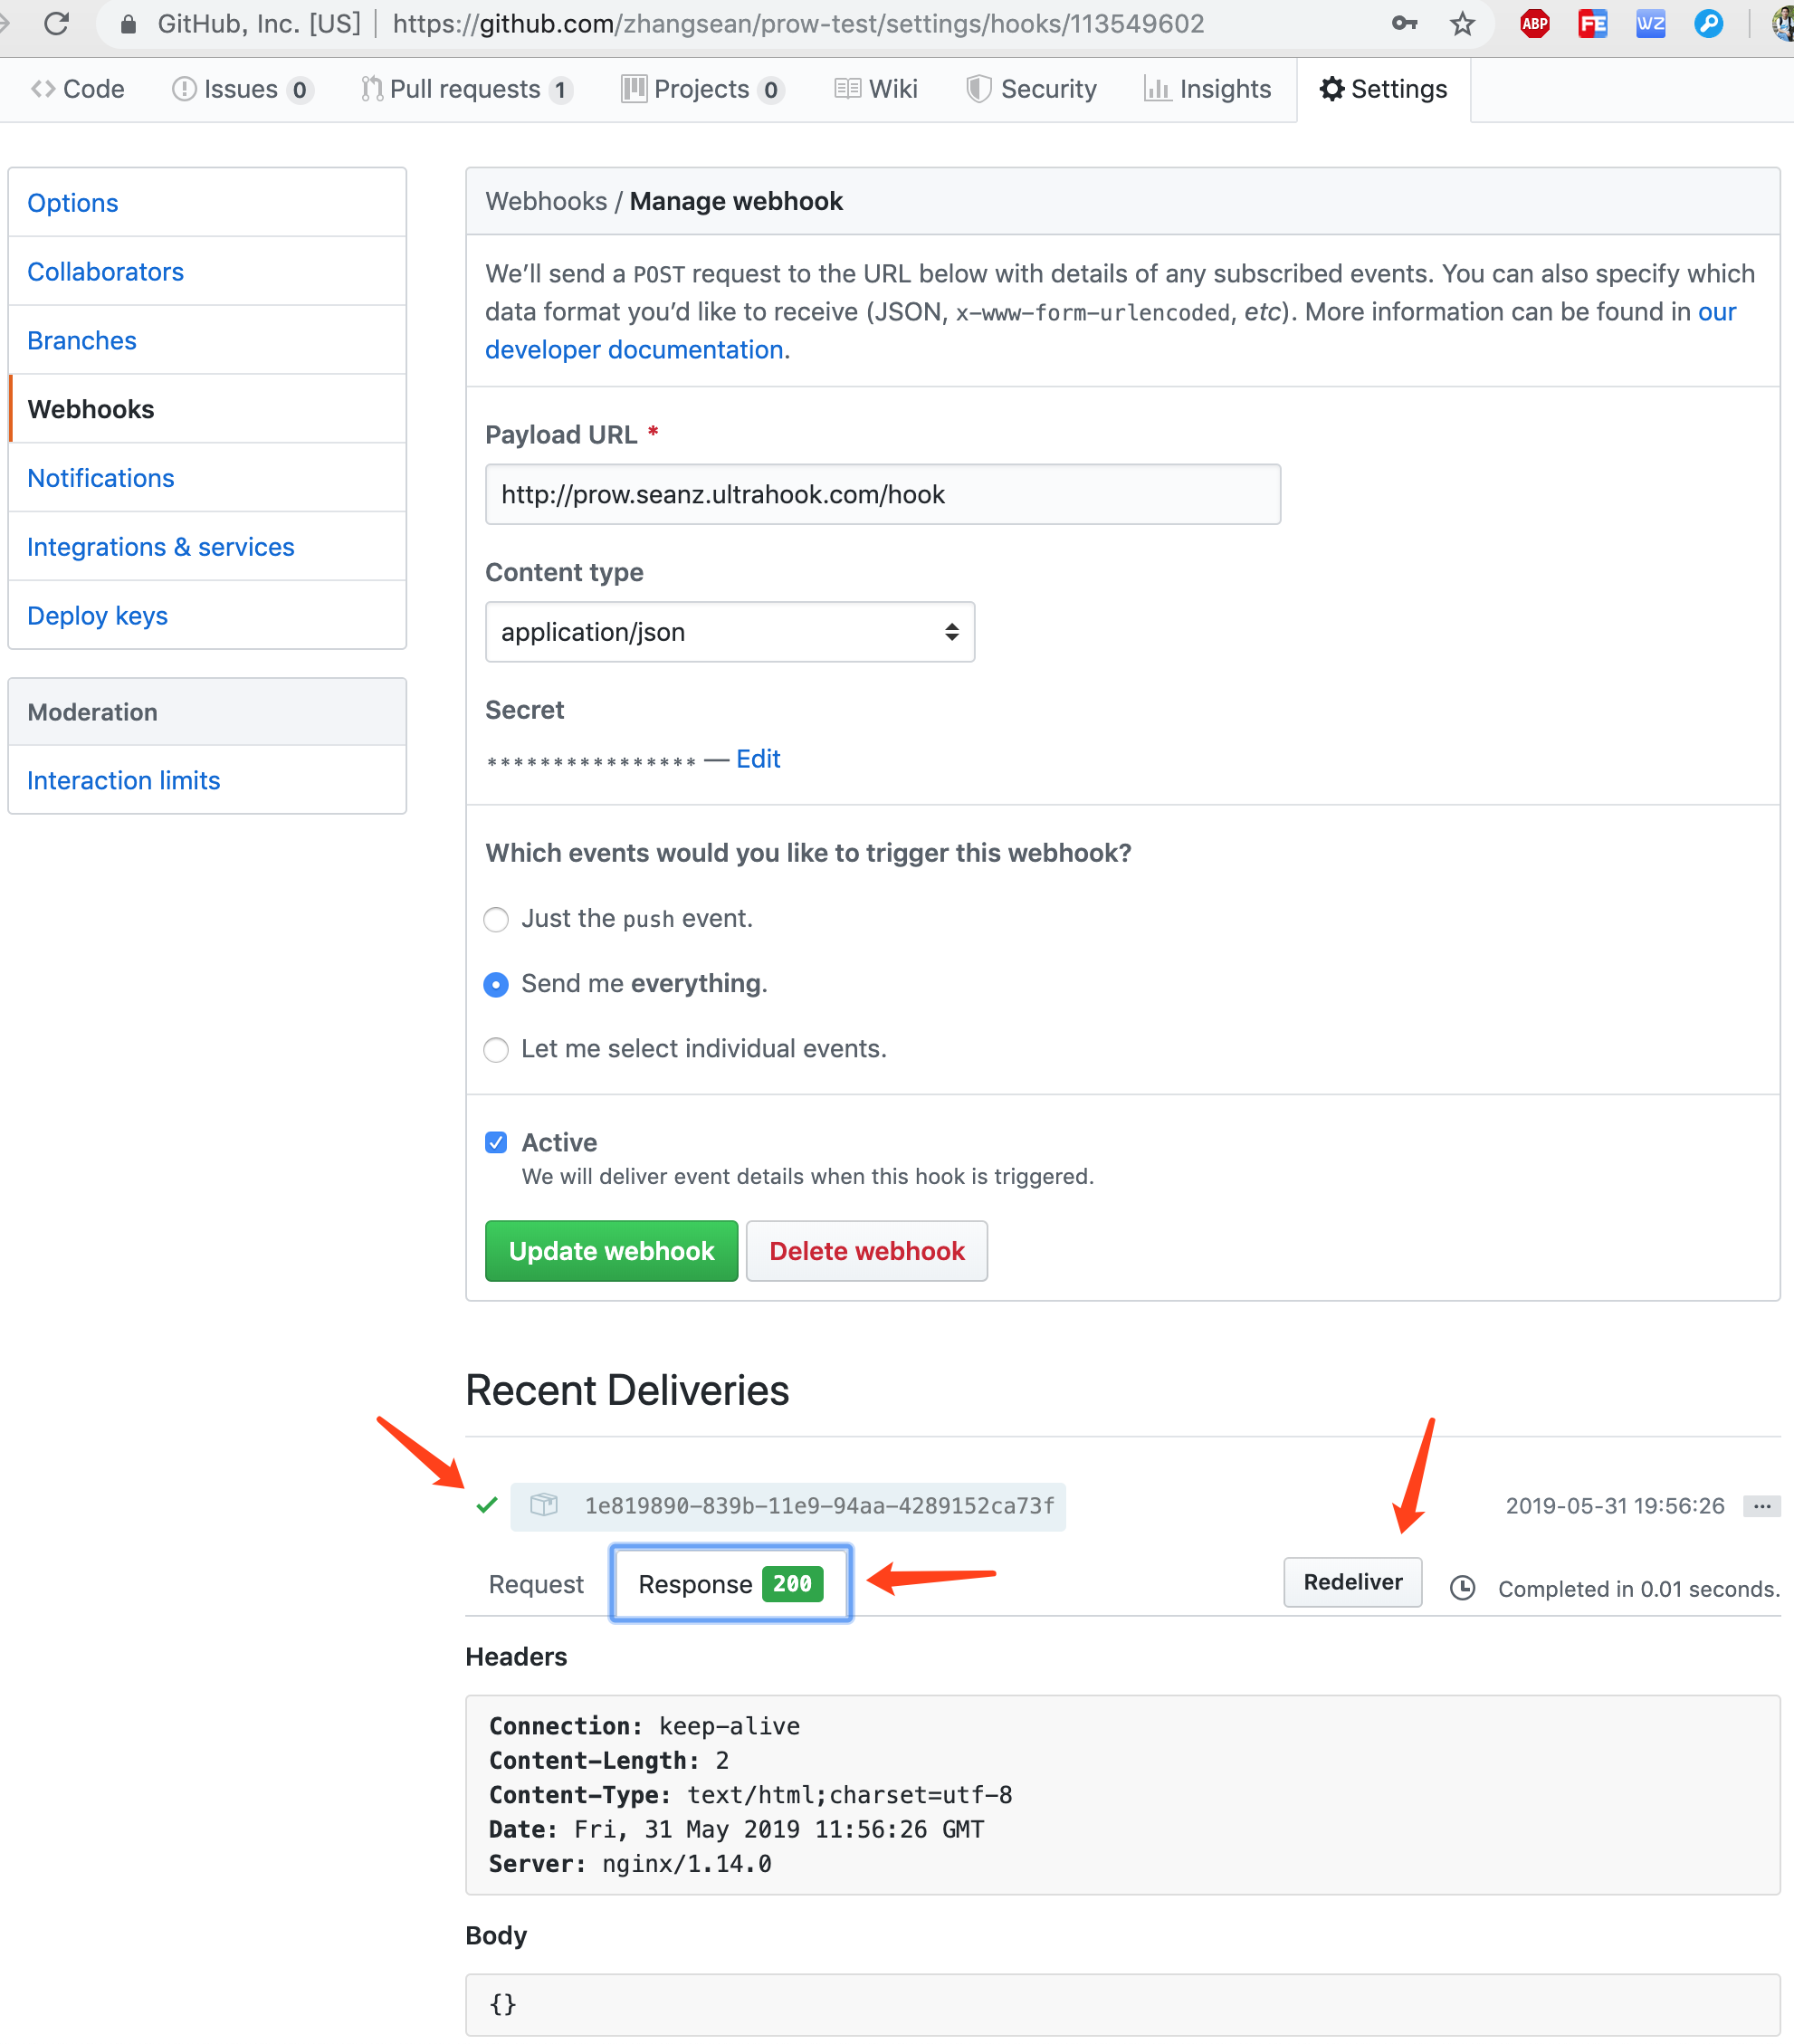This screenshot has height=2044, width=1794.
Task: Switch to the Request tab
Action: click(x=536, y=1584)
